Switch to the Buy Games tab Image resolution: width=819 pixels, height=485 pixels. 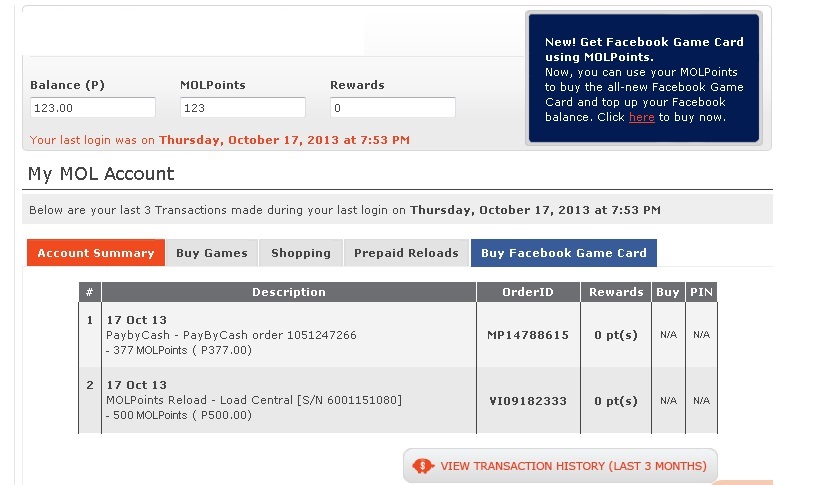pos(211,253)
